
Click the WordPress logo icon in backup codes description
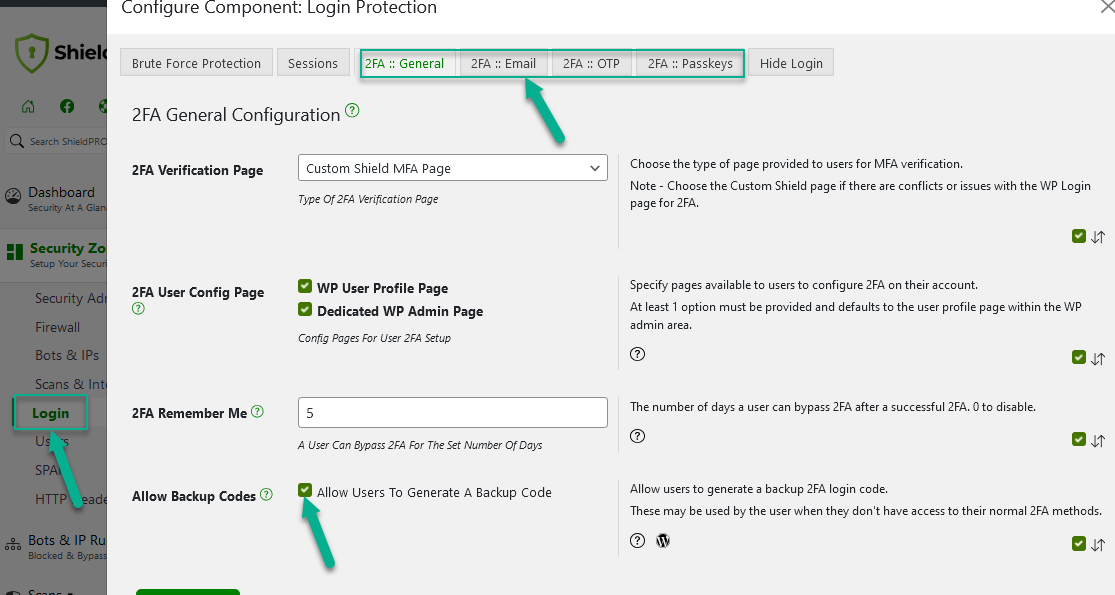click(662, 541)
